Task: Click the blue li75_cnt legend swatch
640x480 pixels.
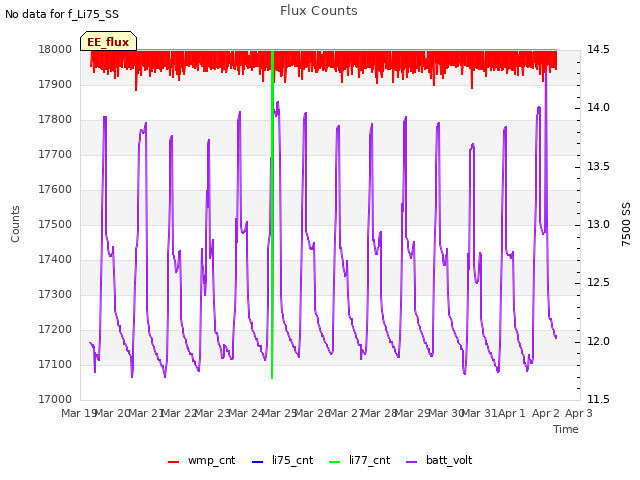Action: pyautogui.click(x=258, y=462)
